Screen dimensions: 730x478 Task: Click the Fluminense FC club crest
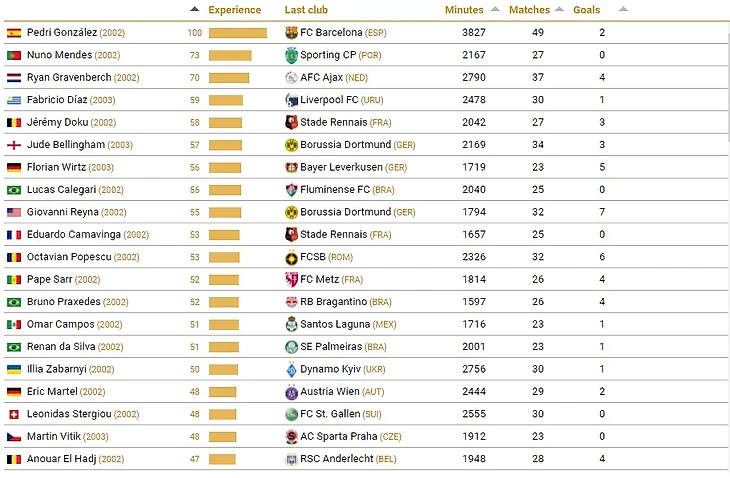tap(291, 190)
